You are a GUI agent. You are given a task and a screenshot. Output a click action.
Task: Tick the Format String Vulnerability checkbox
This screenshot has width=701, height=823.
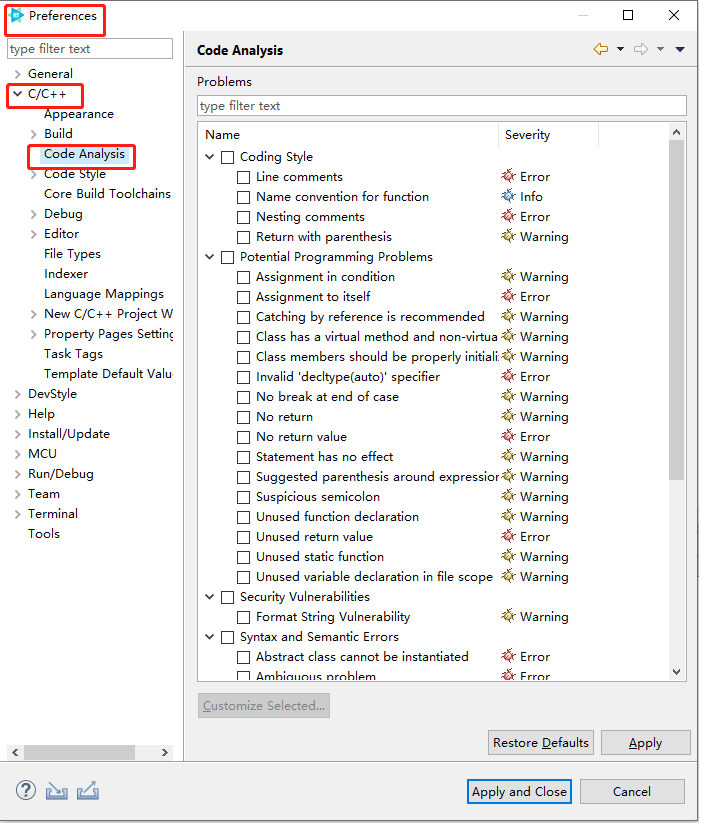click(x=243, y=617)
